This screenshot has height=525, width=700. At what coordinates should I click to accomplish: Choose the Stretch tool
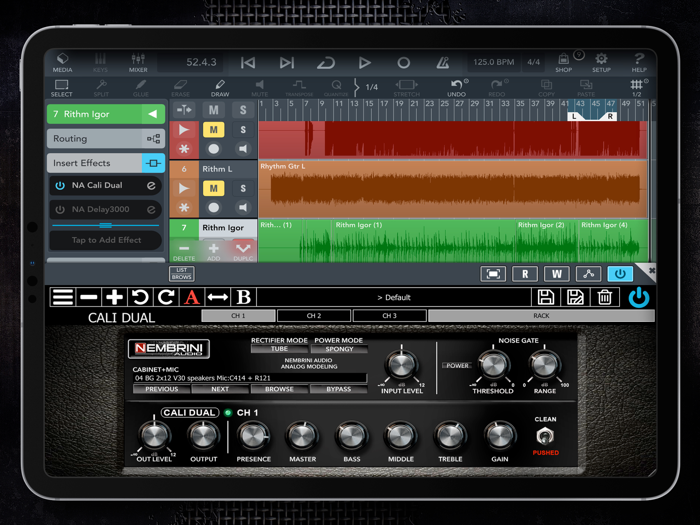(407, 88)
